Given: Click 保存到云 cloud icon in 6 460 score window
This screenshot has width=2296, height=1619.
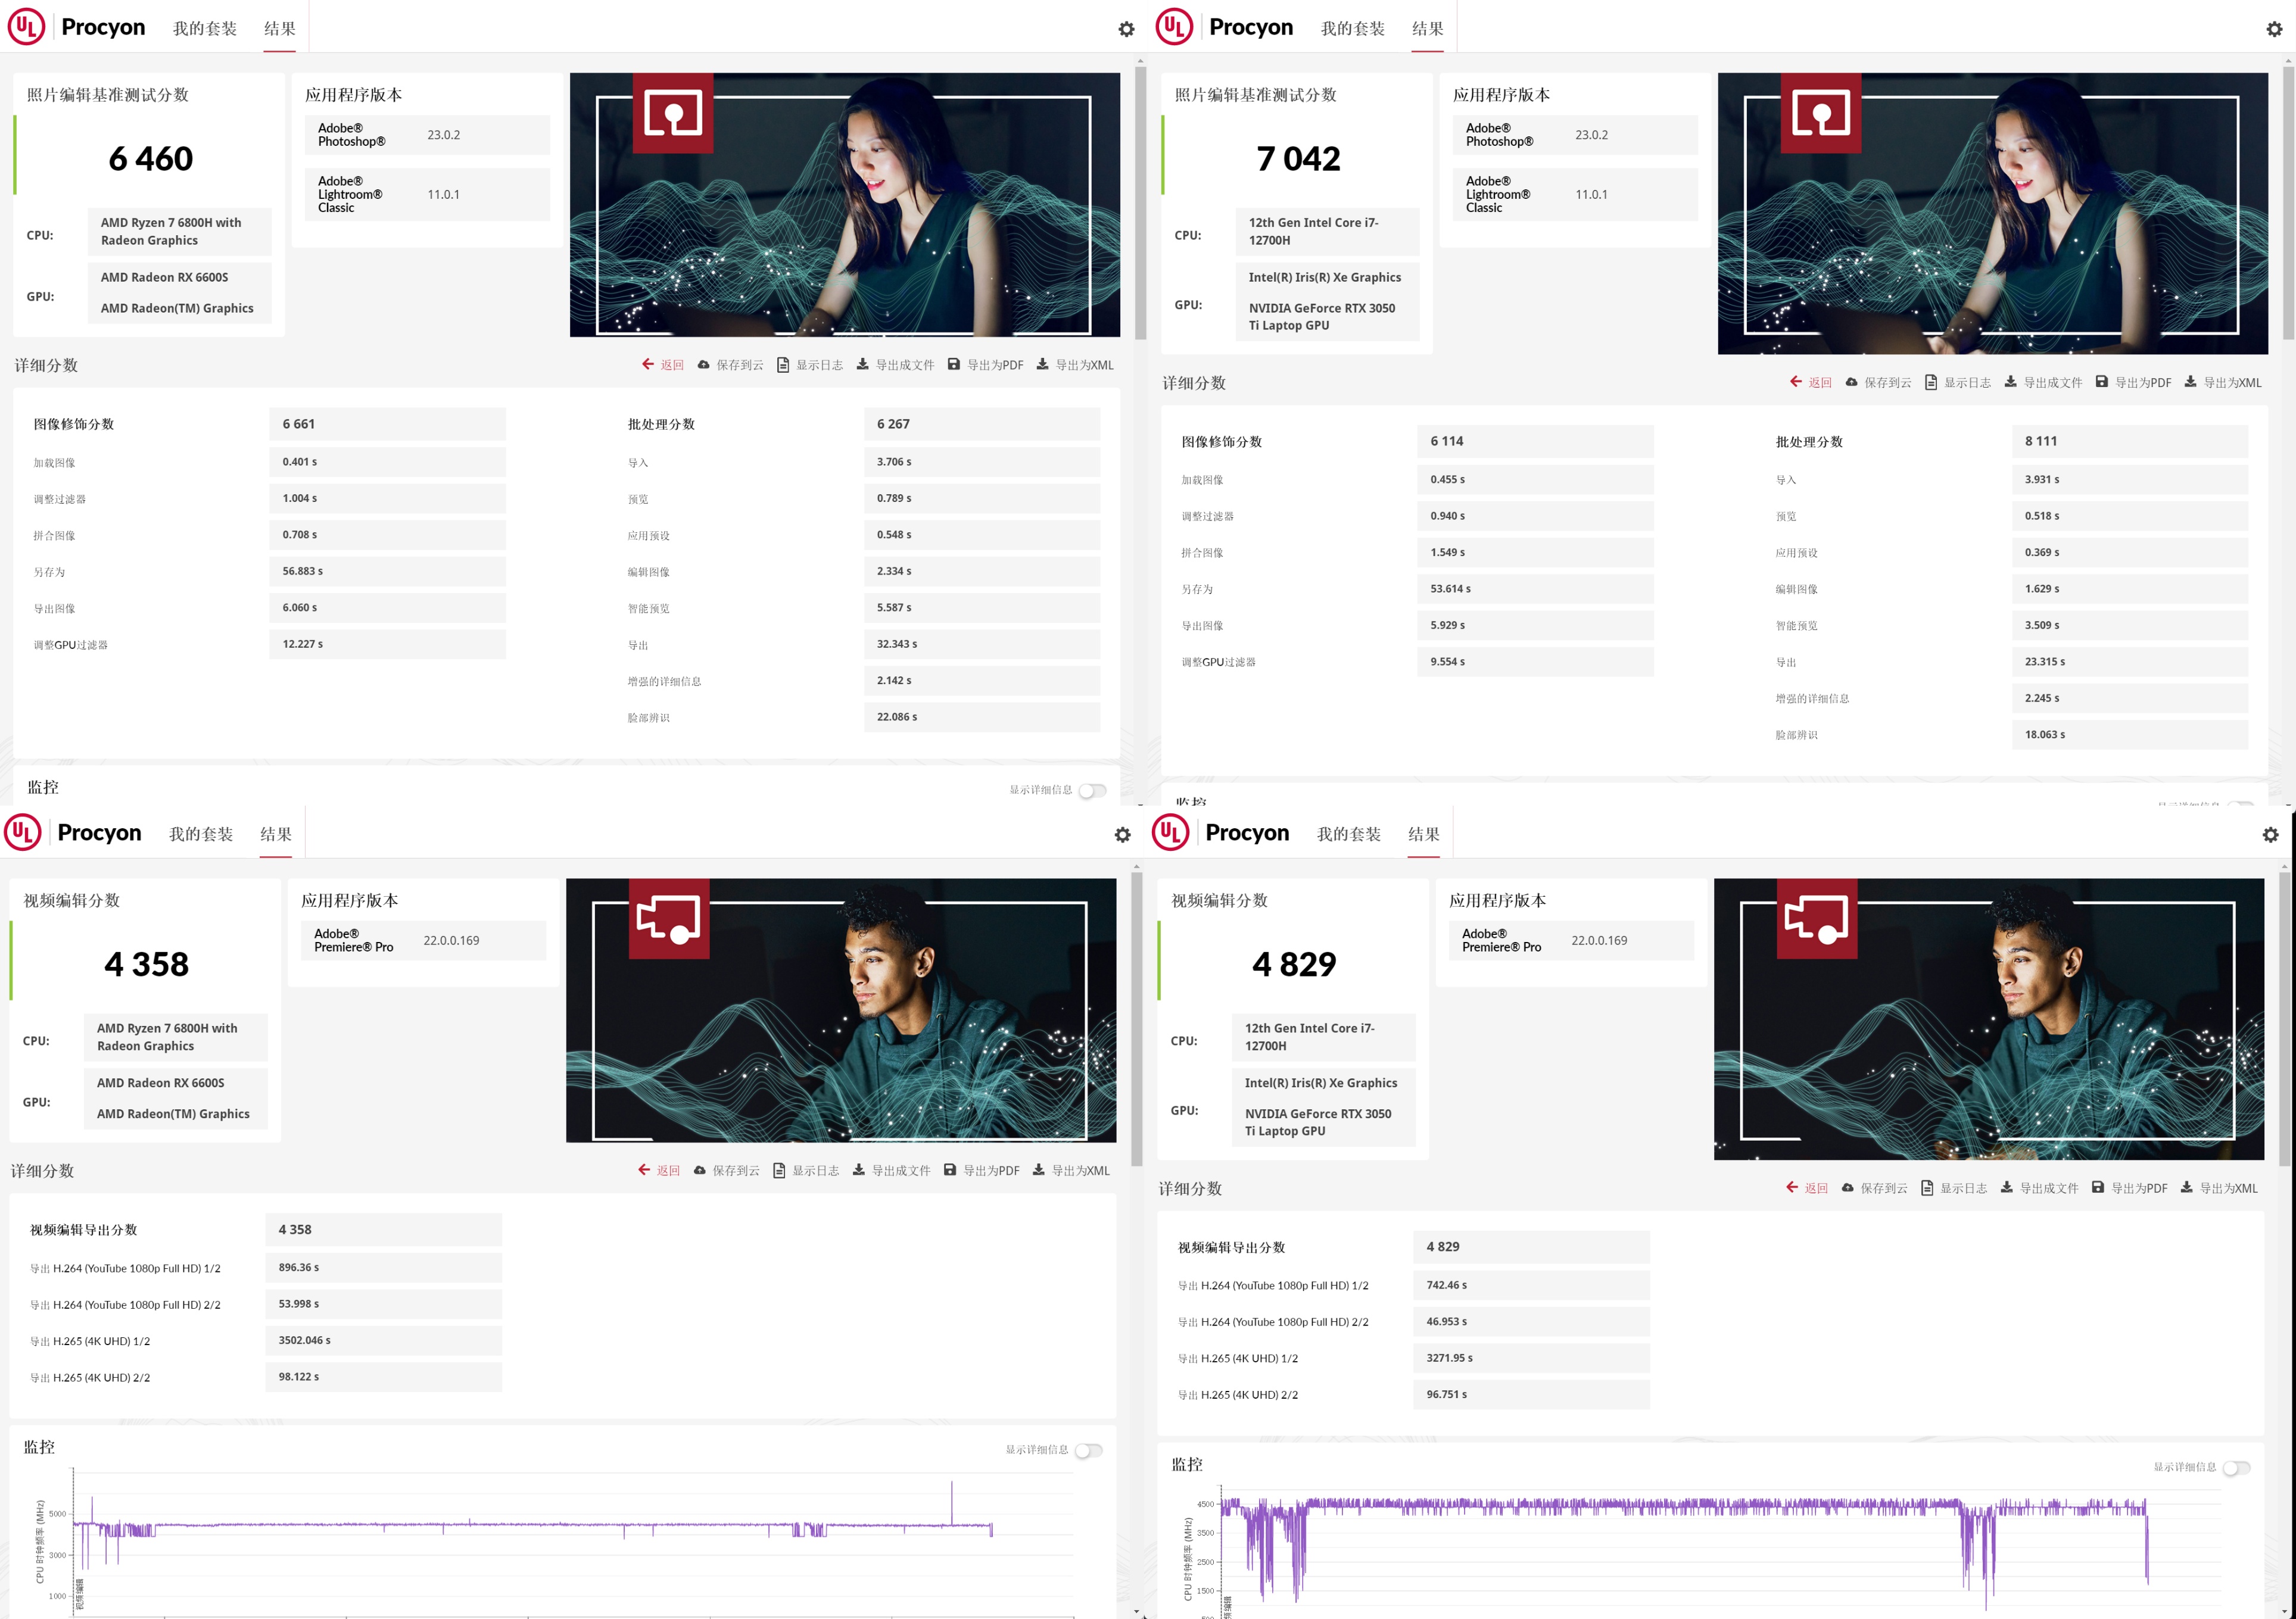Looking at the screenshot, I should tap(703, 365).
